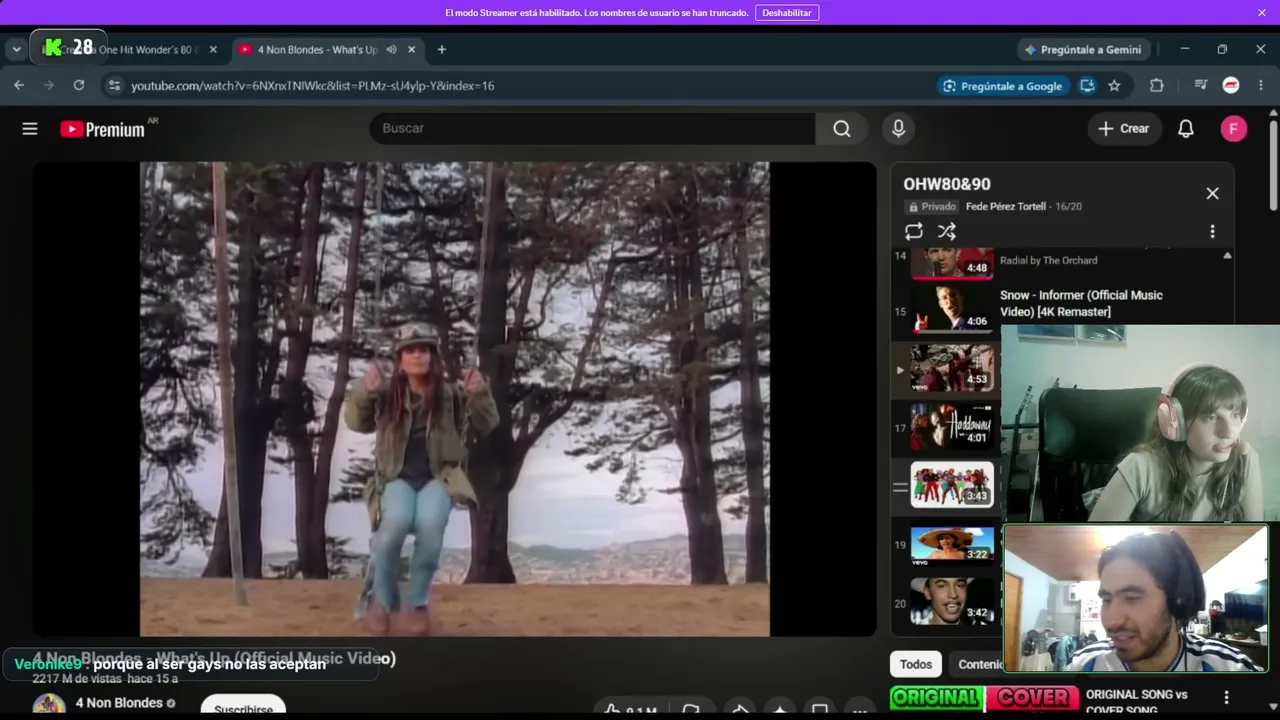Click the OHW80&90 playlist title
Image resolution: width=1280 pixels, height=720 pixels.
947,184
